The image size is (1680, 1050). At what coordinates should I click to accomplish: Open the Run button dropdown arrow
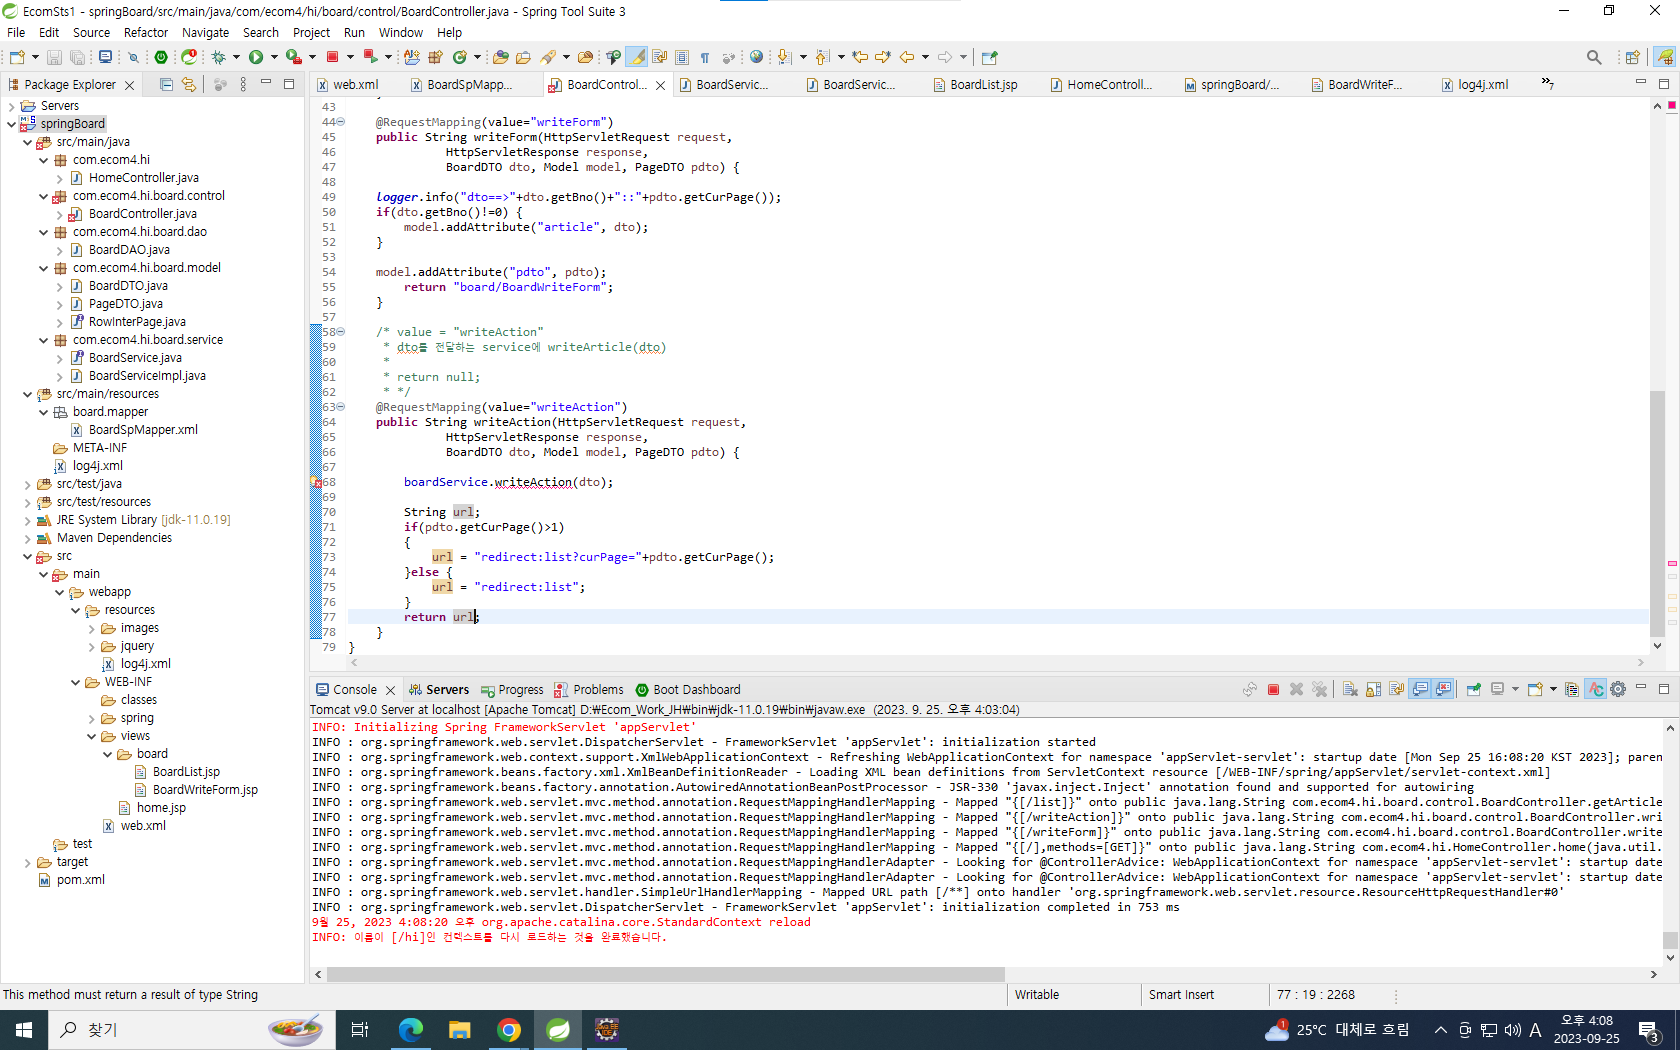point(273,57)
